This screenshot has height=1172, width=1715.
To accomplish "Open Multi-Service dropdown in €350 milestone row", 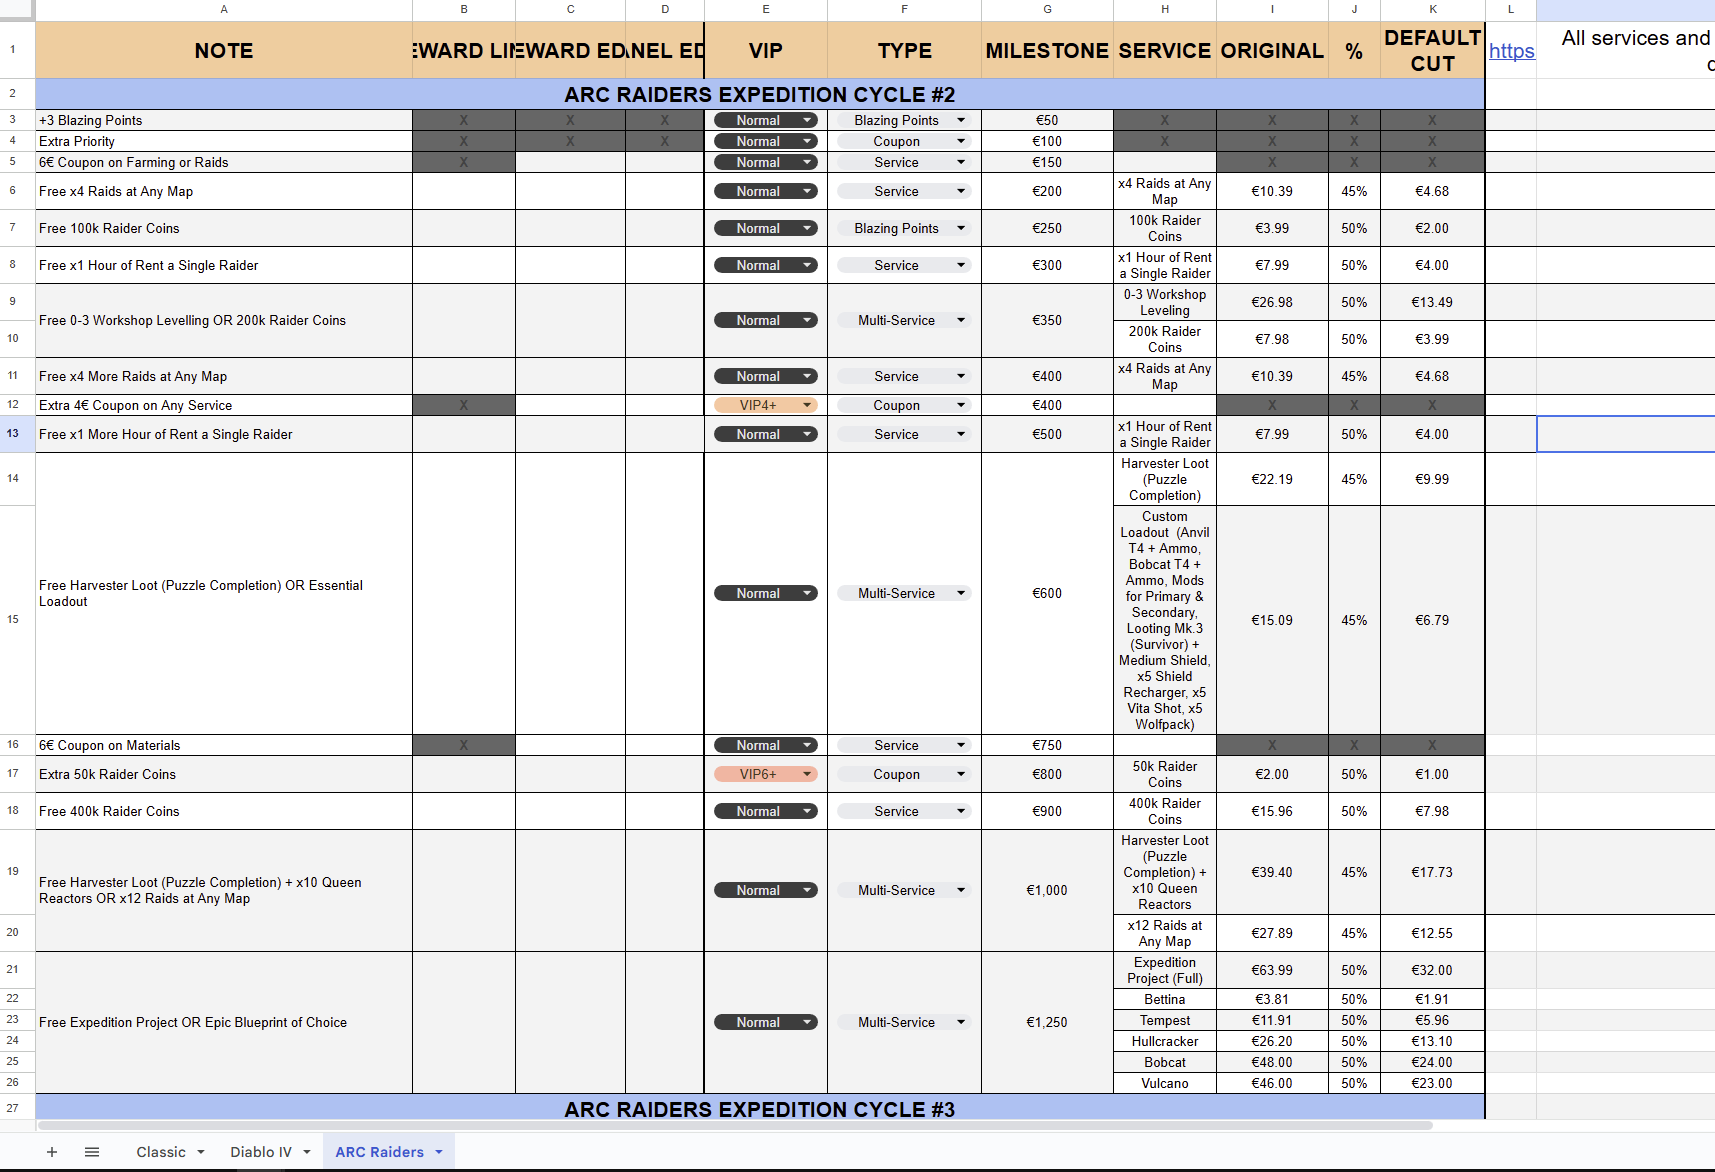I will [904, 320].
